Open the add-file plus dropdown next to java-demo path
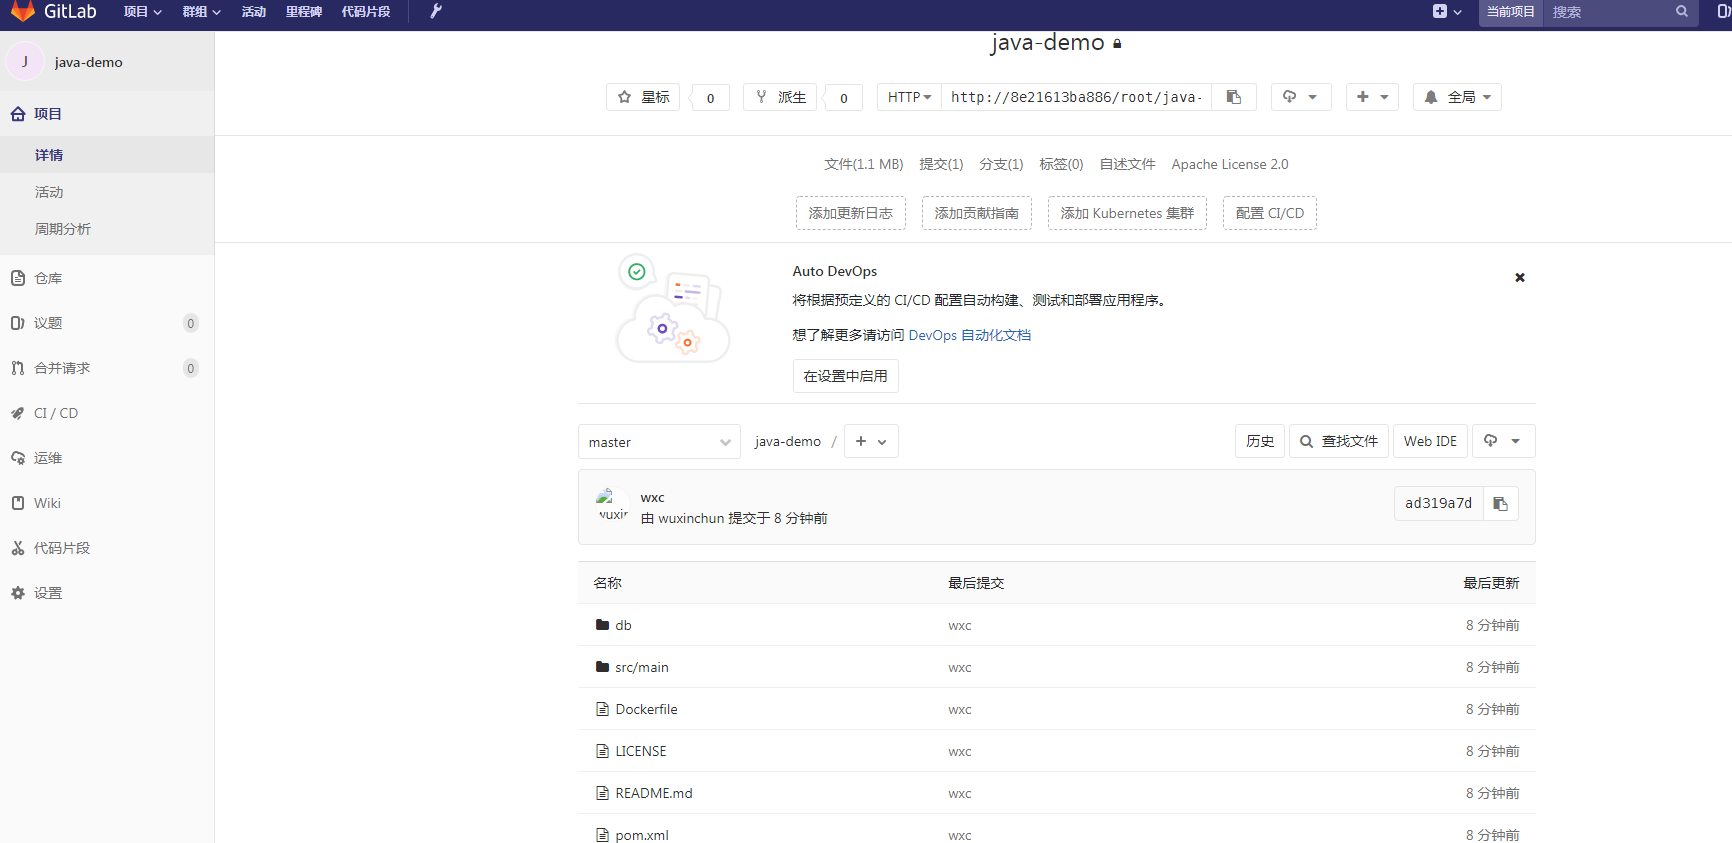This screenshot has height=843, width=1732. 871,441
